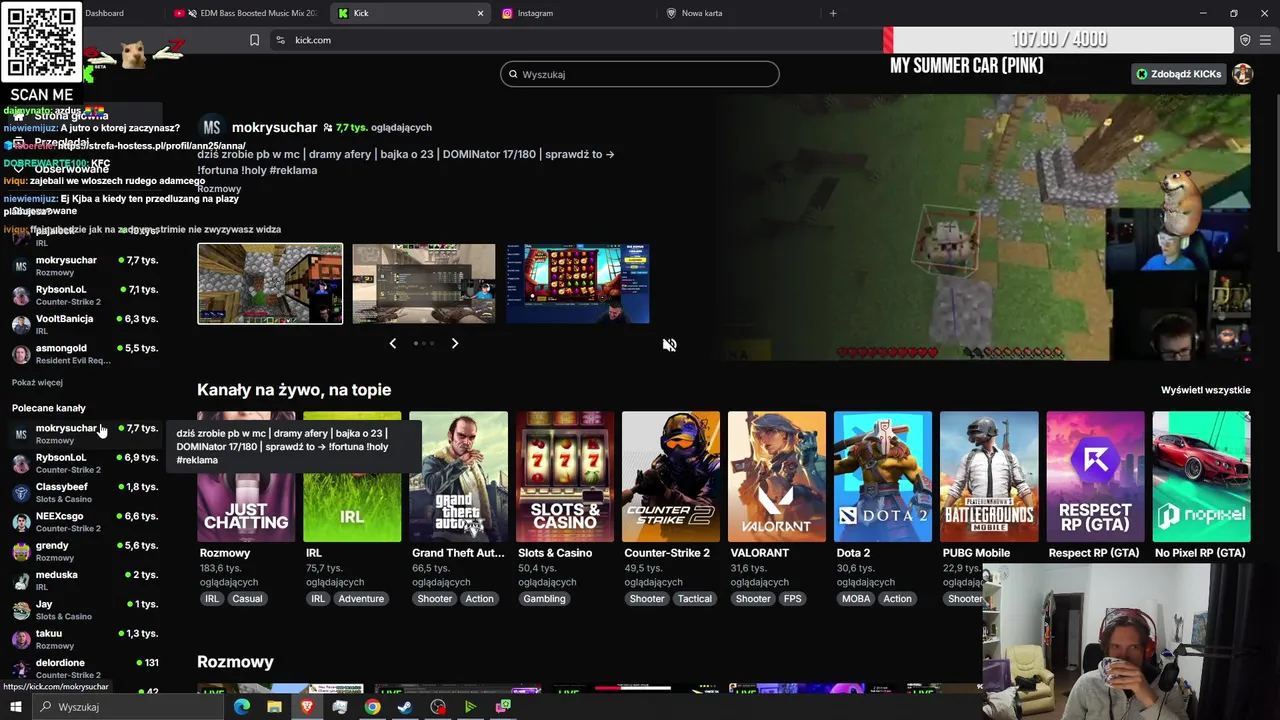Viewport: 1280px width, 720px height.
Task: Click Casual tag under Rozmowy
Action: (x=247, y=599)
